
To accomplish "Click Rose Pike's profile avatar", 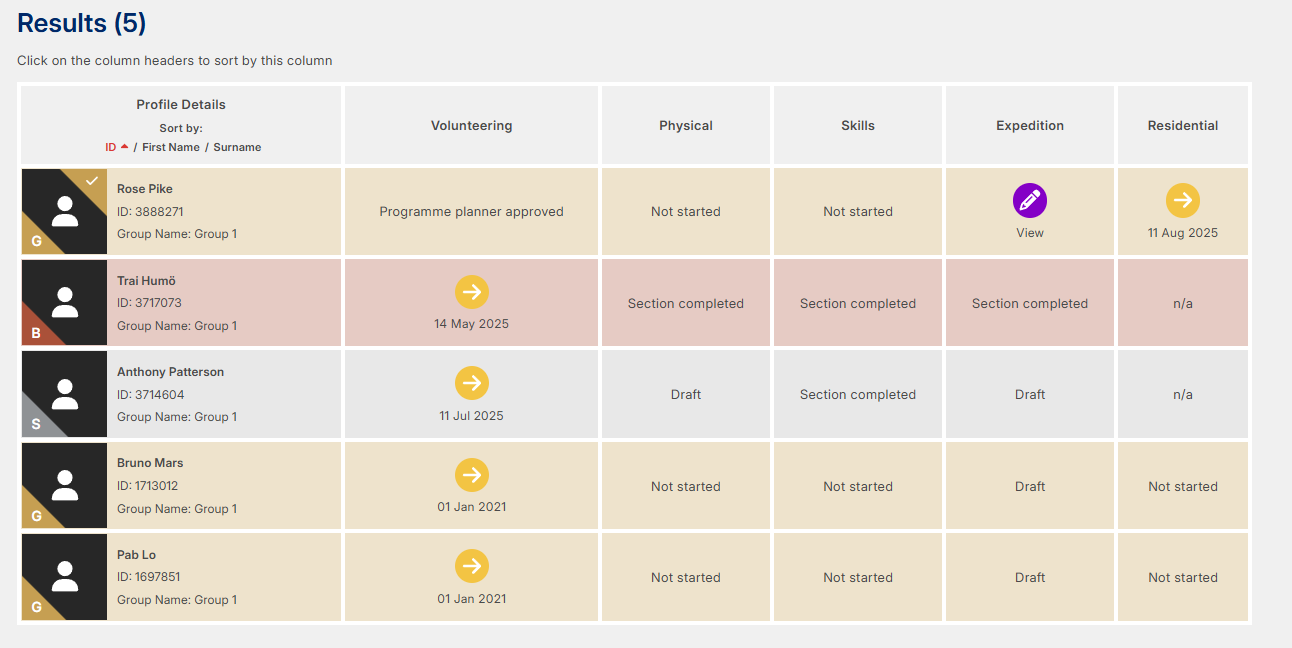I will tap(64, 211).
